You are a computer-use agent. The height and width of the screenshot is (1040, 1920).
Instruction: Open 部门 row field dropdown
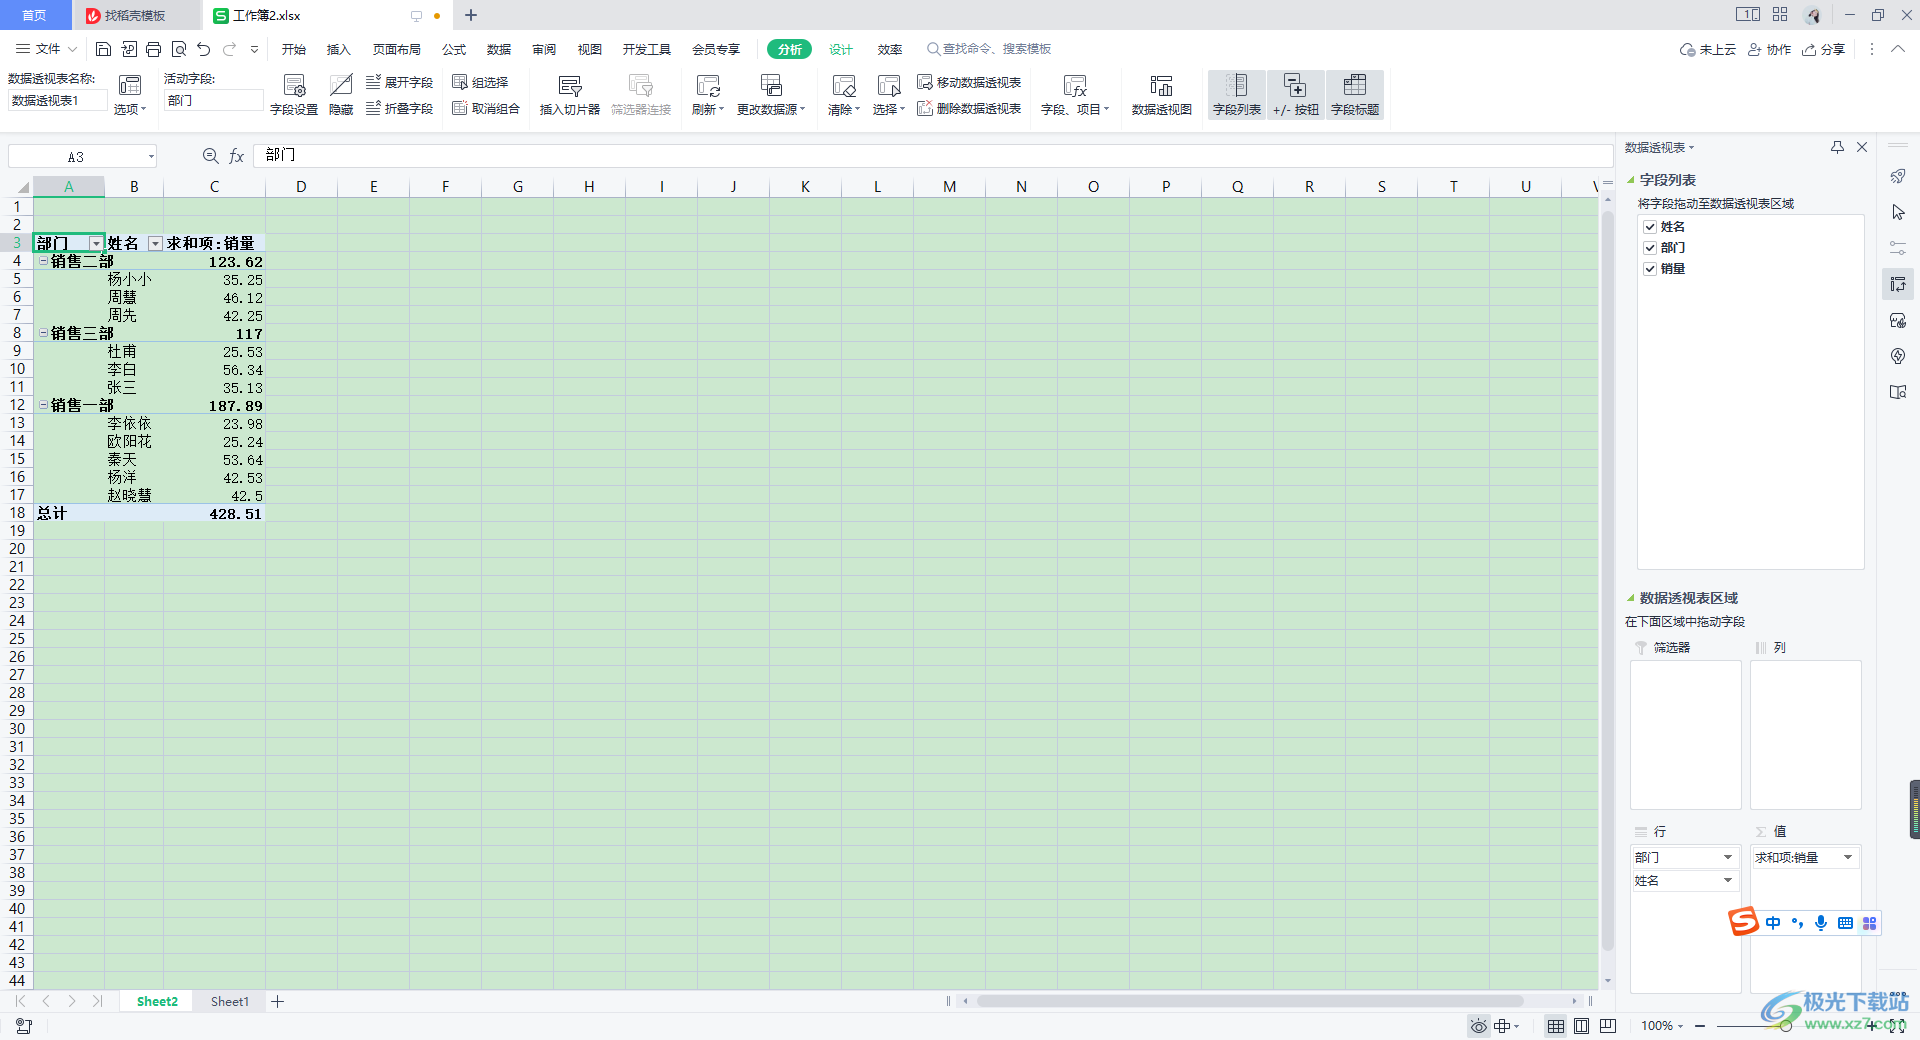click(1728, 857)
